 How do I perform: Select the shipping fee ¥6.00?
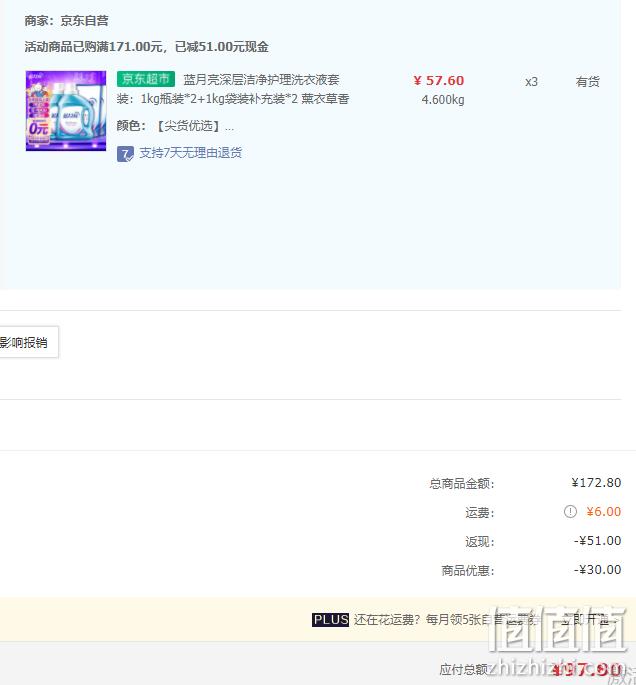click(604, 511)
